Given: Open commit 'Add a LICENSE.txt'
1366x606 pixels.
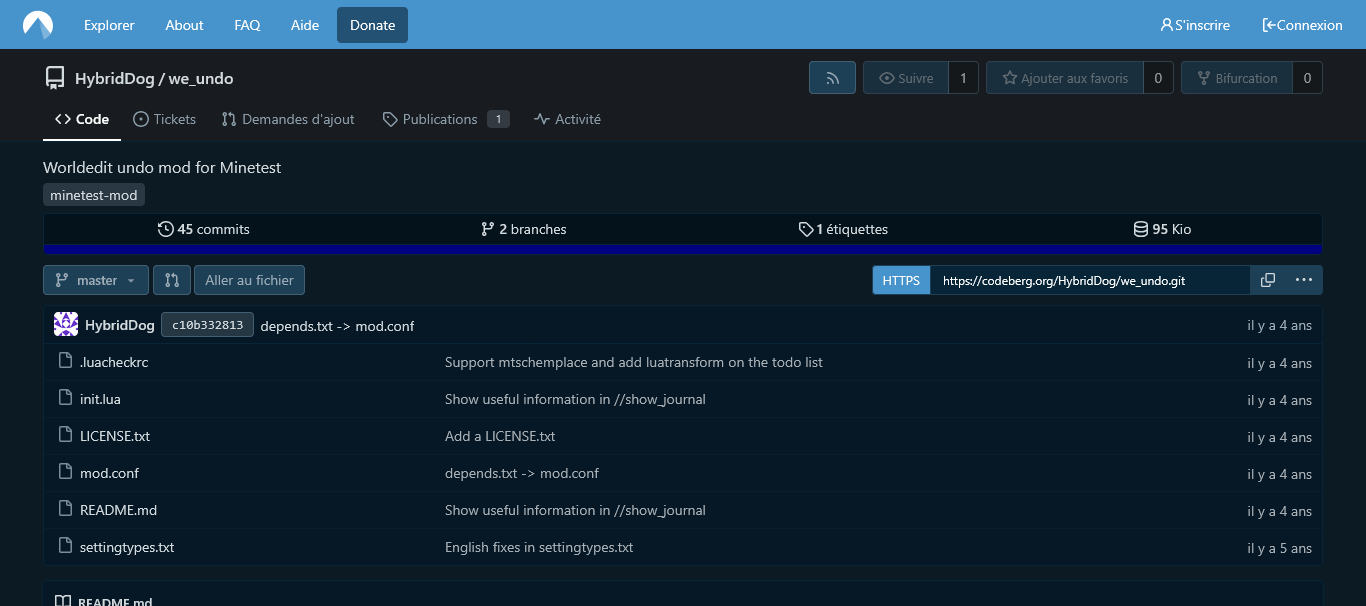Looking at the screenshot, I should [x=500, y=436].
